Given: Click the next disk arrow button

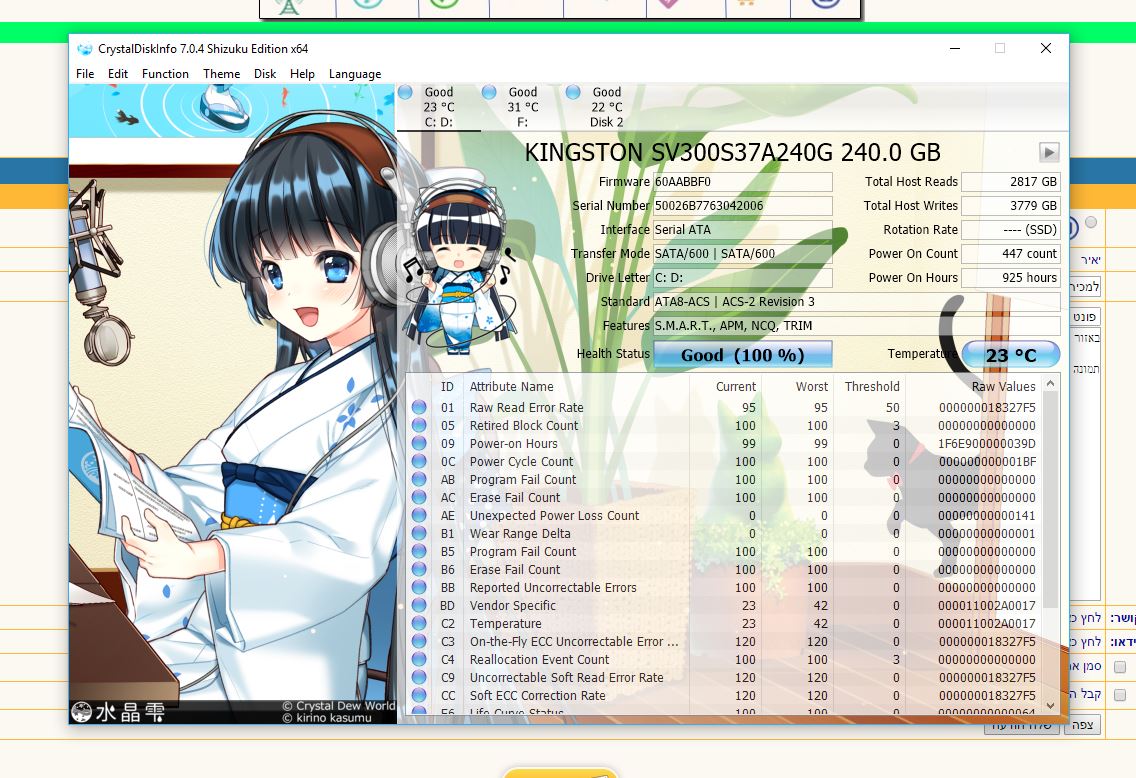Looking at the screenshot, I should (1049, 152).
